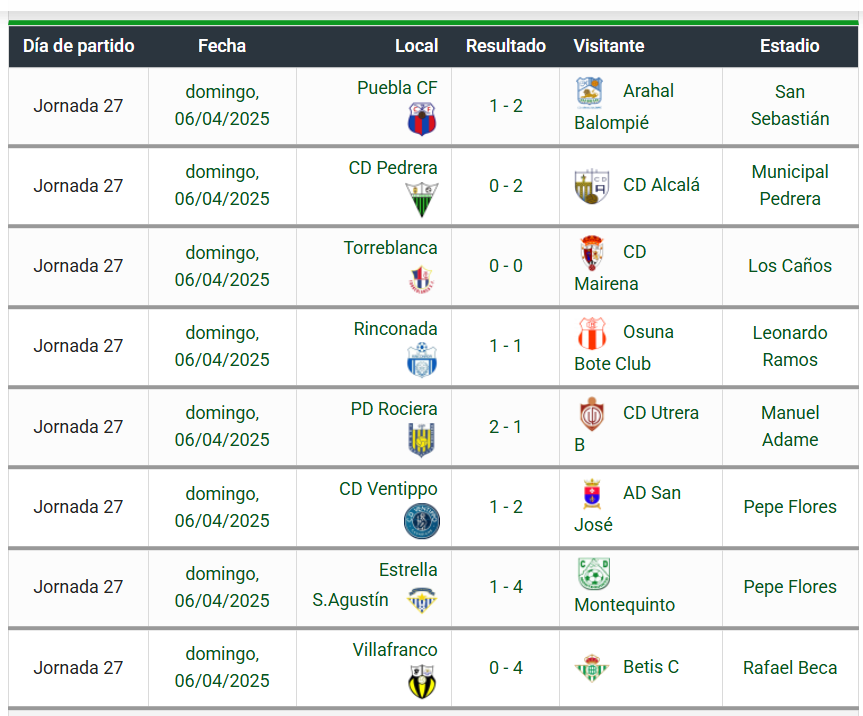Viewport: 863px width, 716px height.
Task: Open the AD San José team link
Action: click(627, 508)
